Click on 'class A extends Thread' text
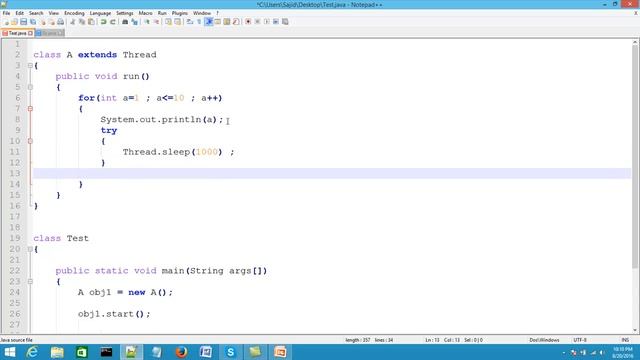The image size is (640, 360). (95, 55)
